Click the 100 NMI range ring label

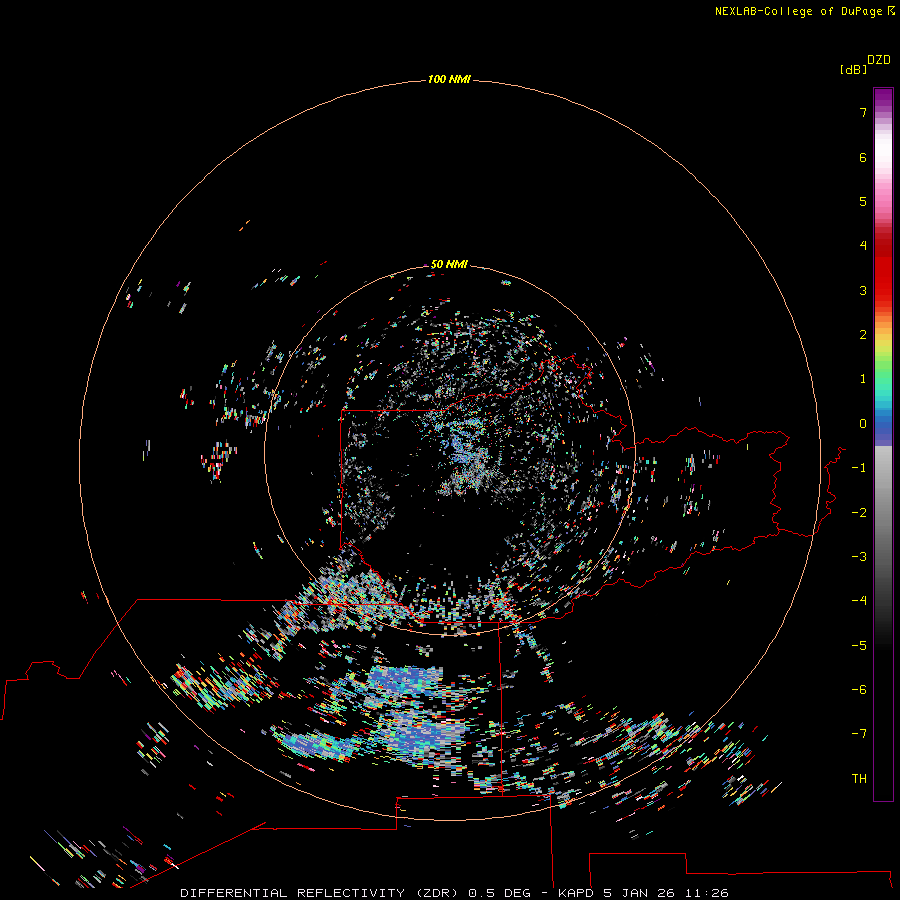(449, 79)
